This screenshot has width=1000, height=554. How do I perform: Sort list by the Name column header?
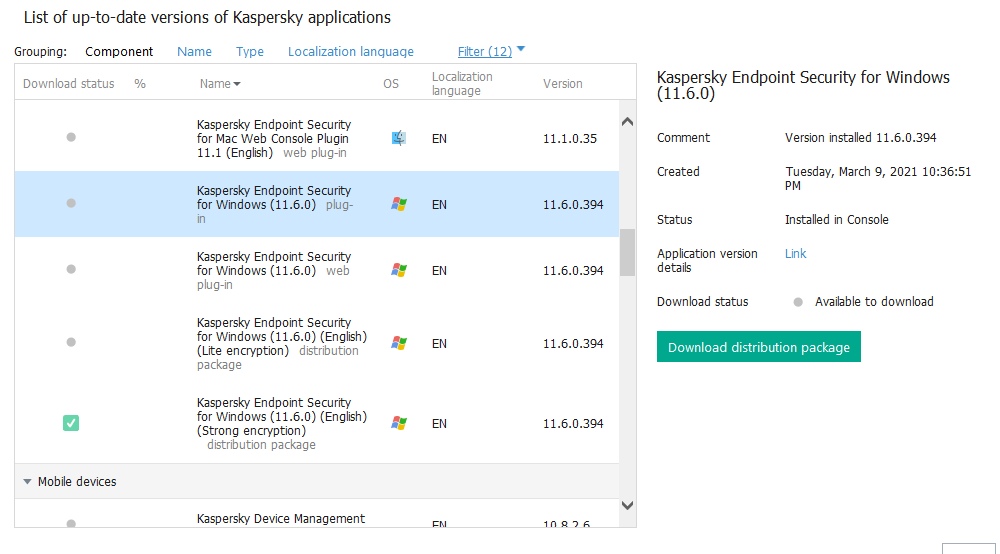(219, 84)
